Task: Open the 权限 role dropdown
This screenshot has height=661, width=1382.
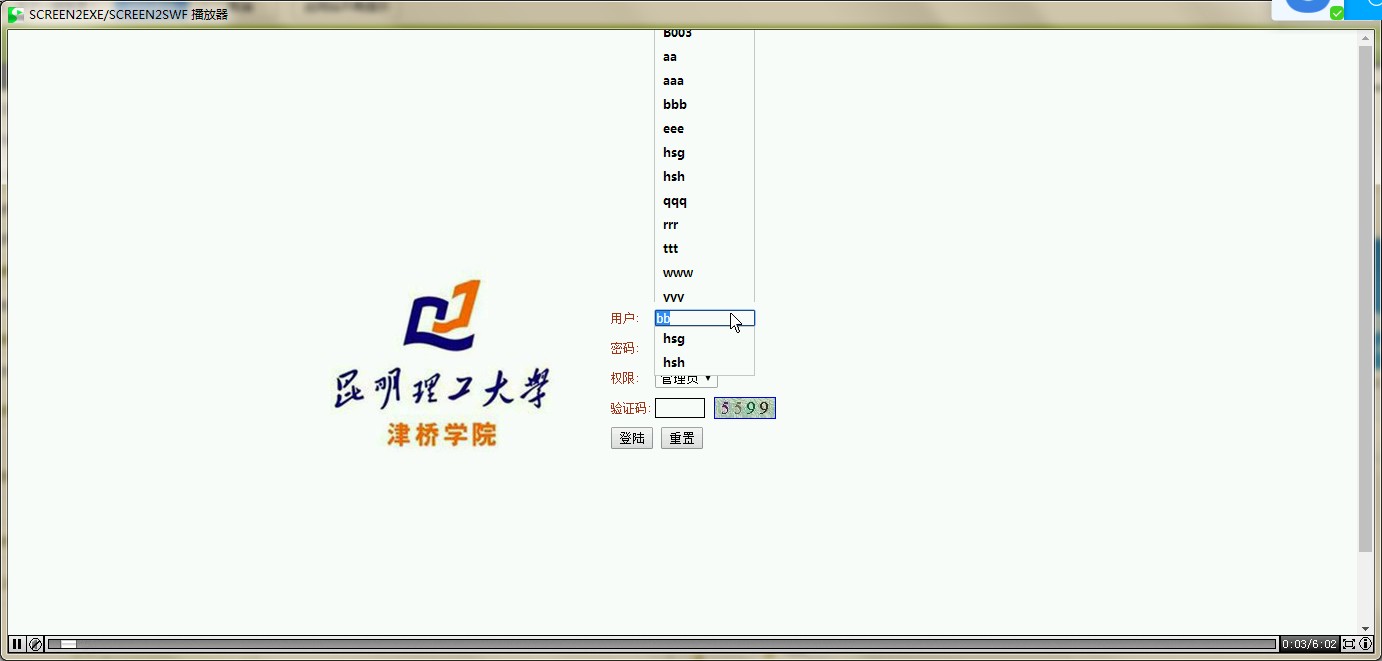Action: point(686,378)
